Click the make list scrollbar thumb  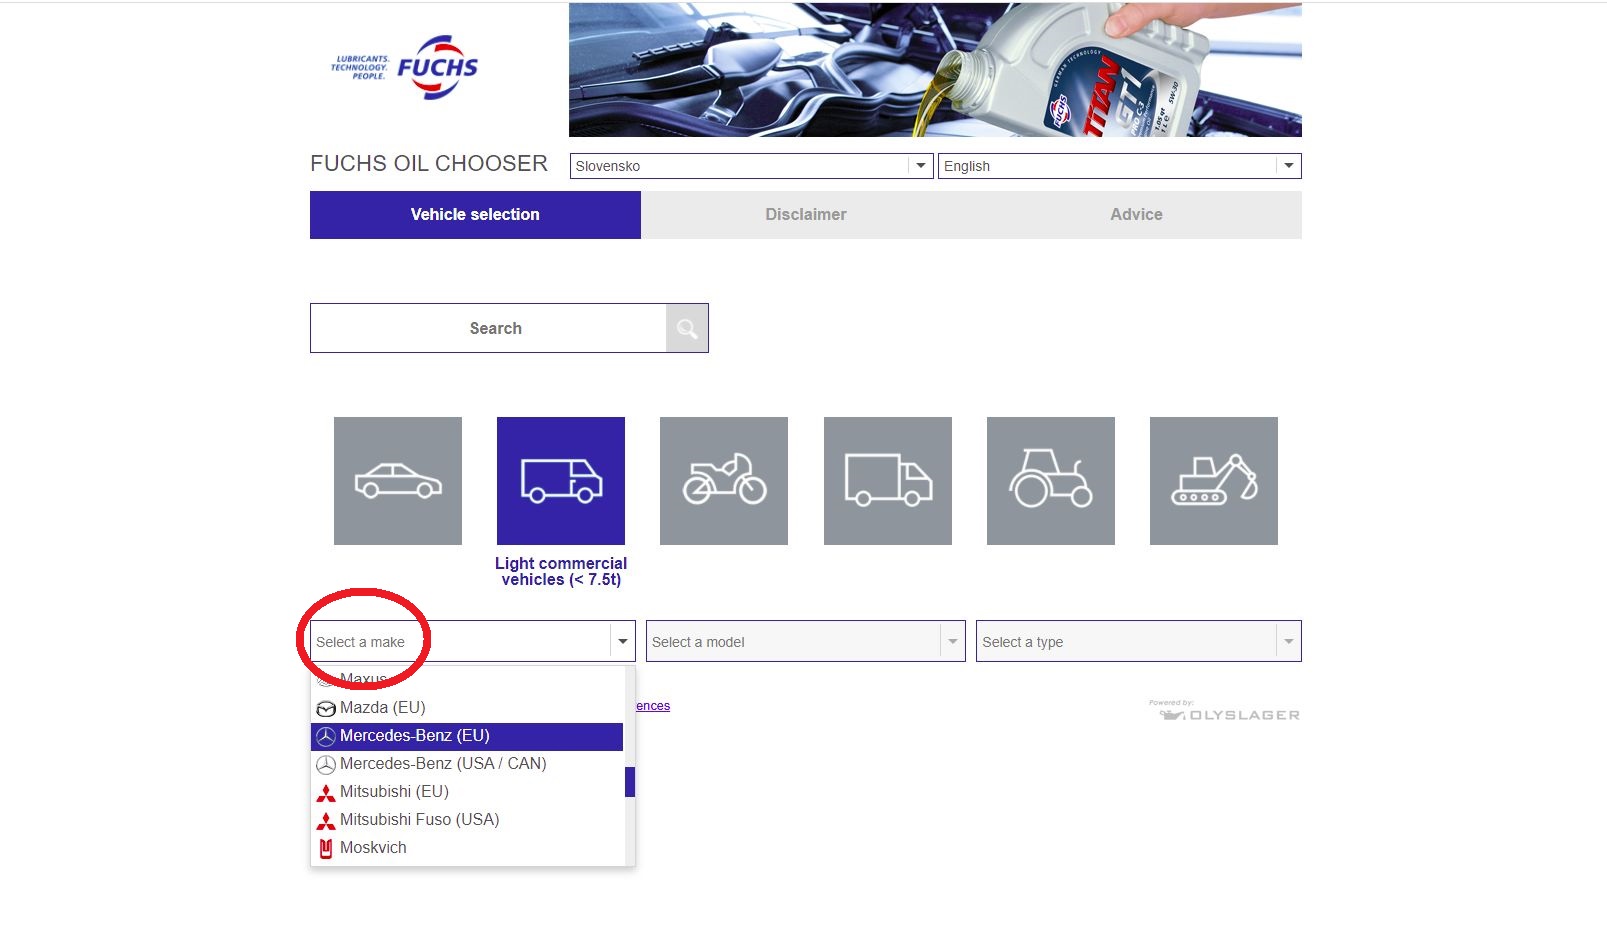(630, 782)
